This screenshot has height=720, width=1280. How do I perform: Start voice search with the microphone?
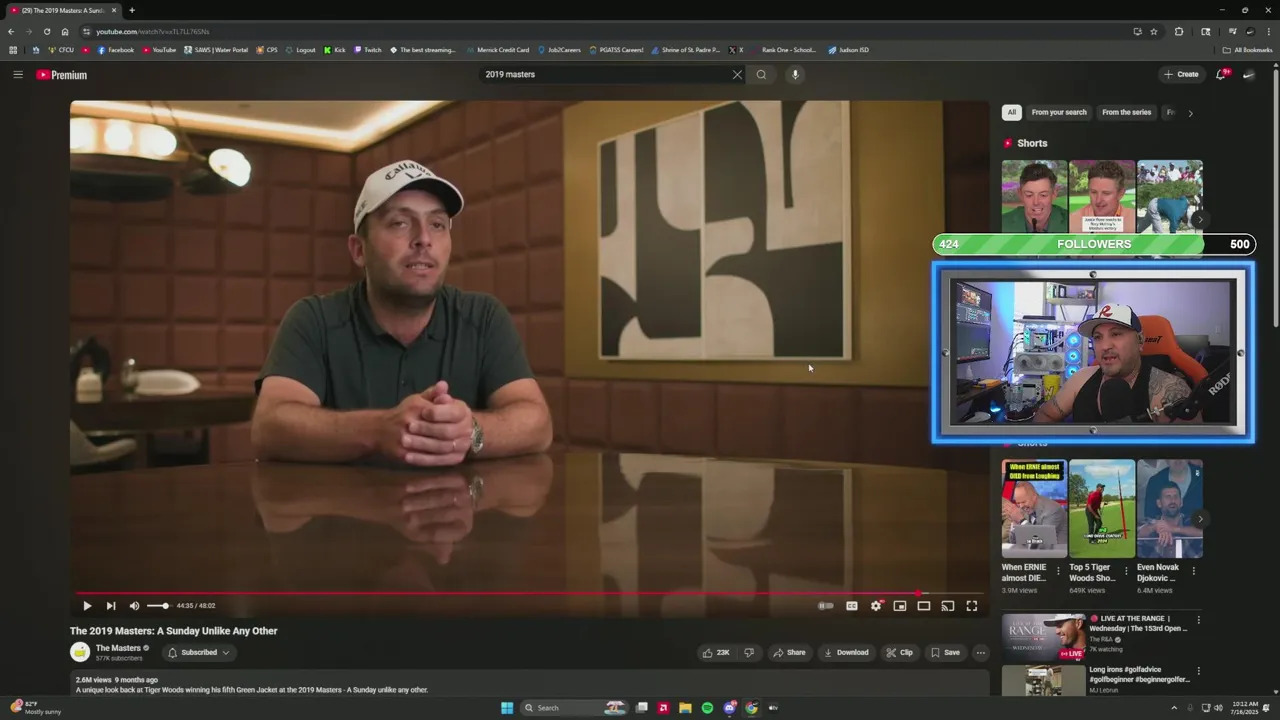(x=795, y=74)
